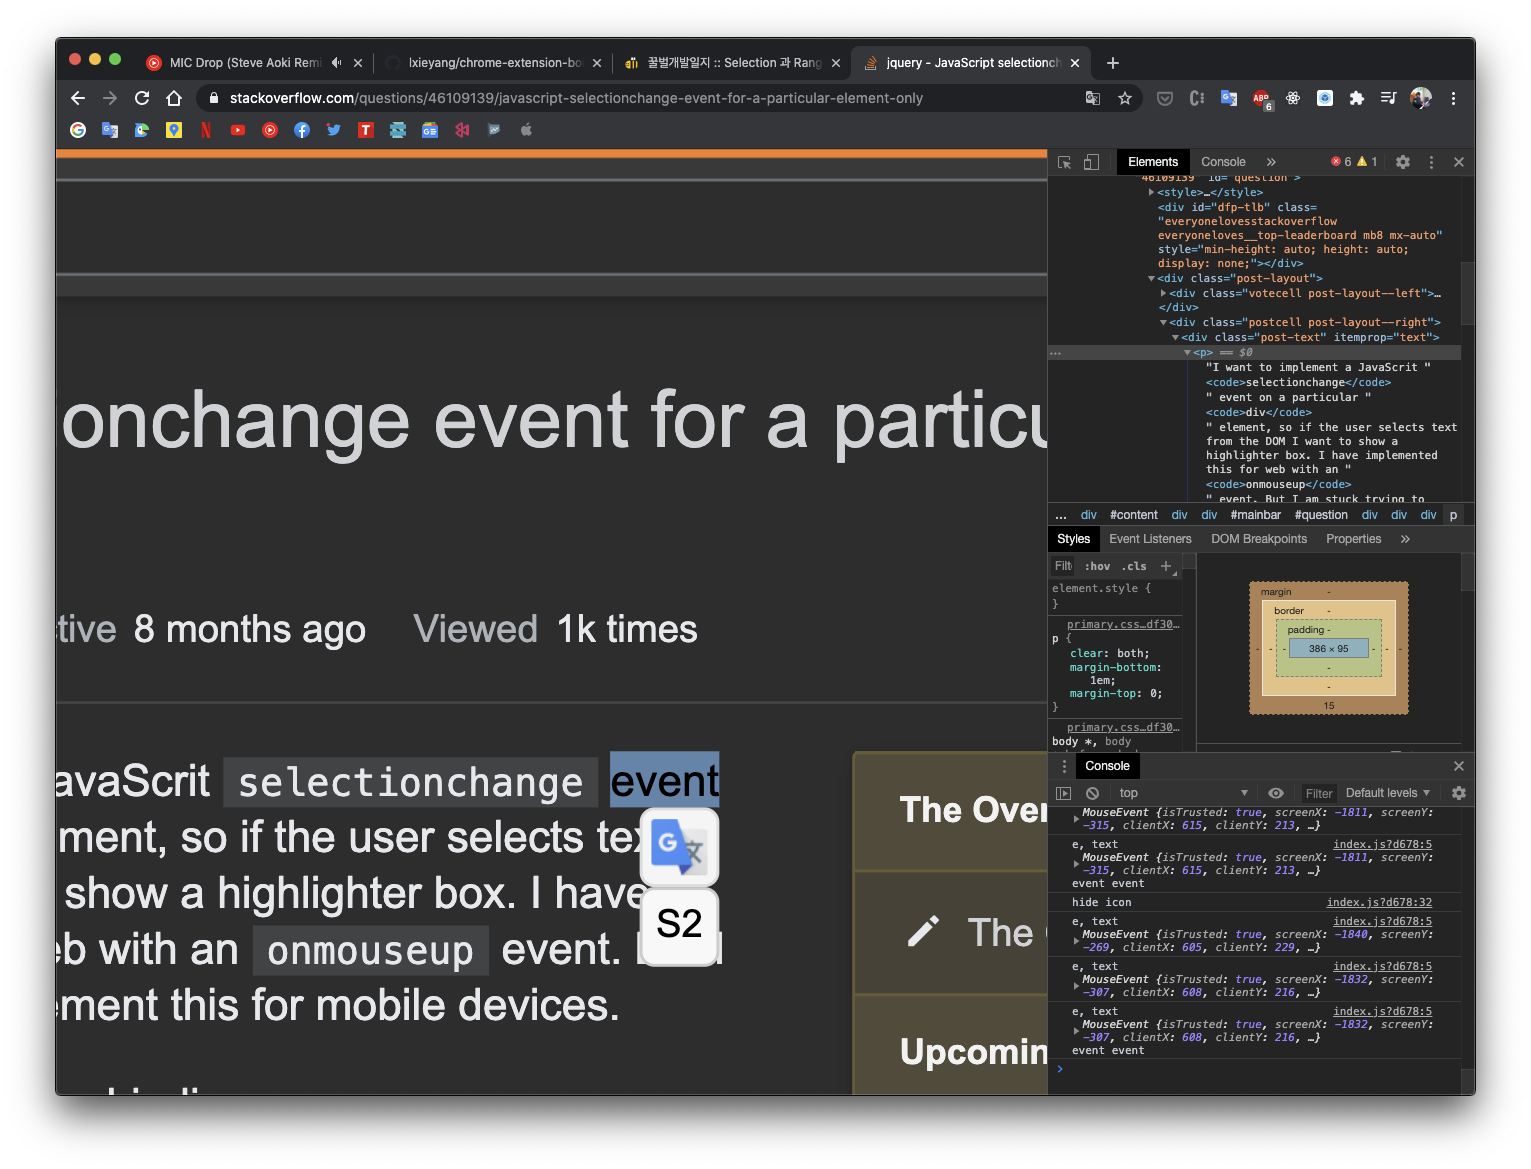Select the Elements DevTools tab
The image size is (1531, 1169).
(x=1153, y=162)
